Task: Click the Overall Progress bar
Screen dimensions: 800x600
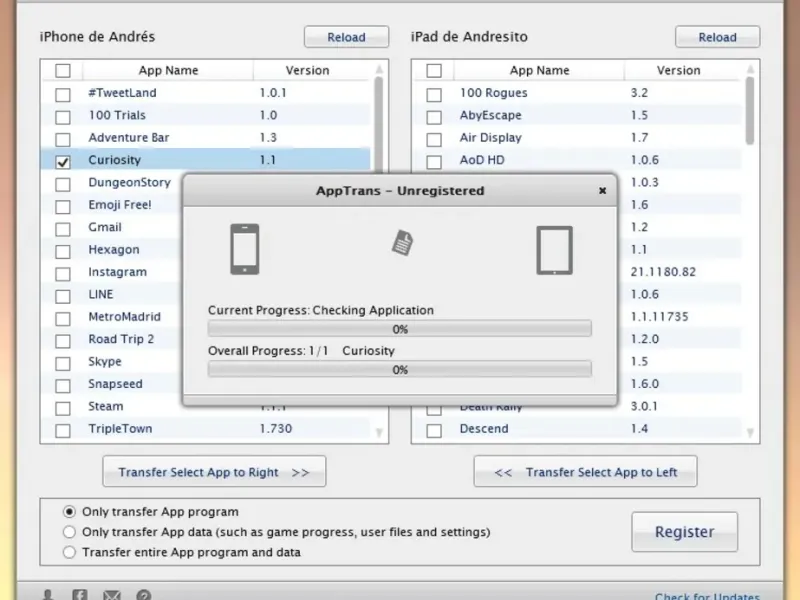Action: [399, 369]
